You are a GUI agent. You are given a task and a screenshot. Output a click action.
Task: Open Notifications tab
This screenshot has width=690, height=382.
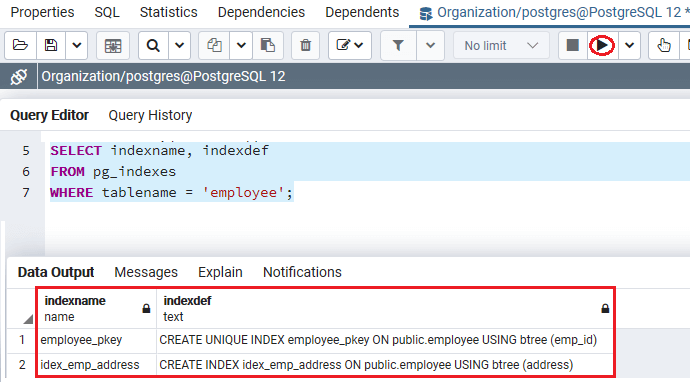pos(302,272)
